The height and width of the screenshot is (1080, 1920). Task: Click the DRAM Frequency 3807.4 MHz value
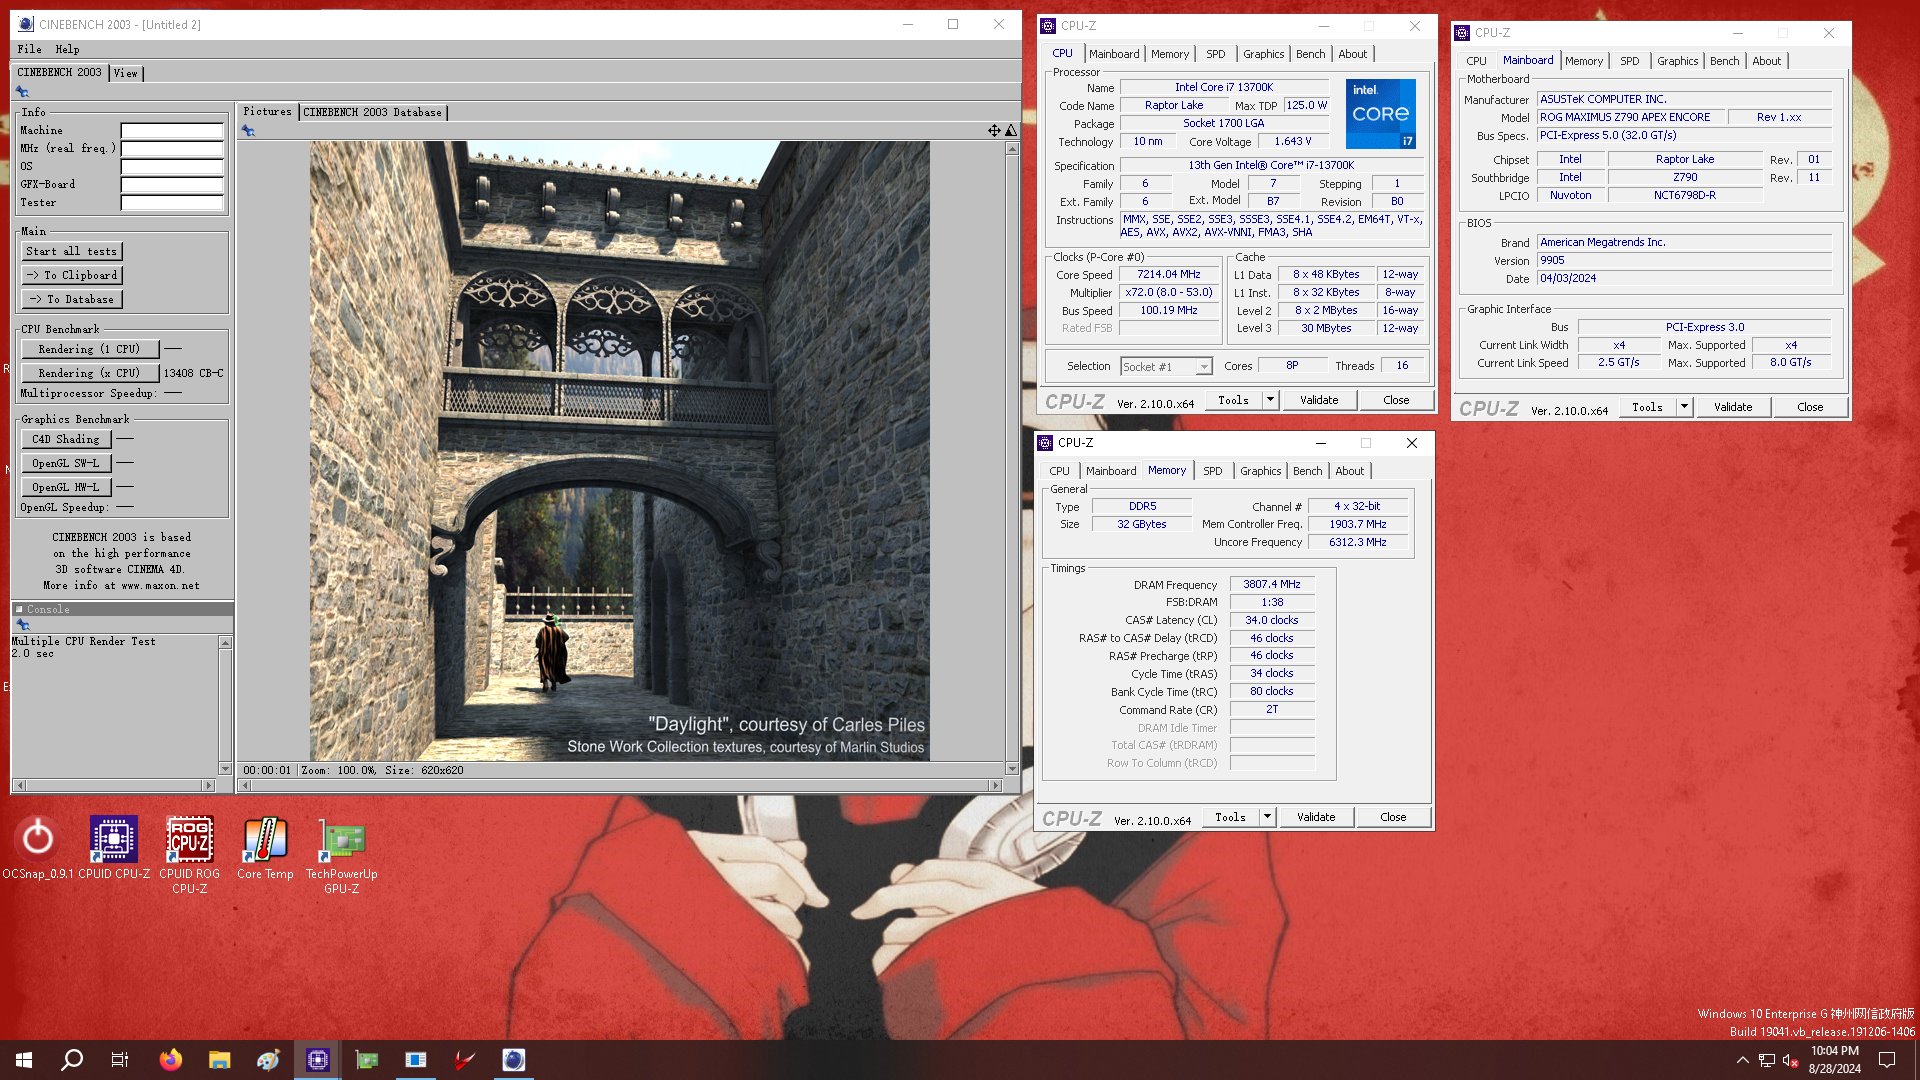1271,585
